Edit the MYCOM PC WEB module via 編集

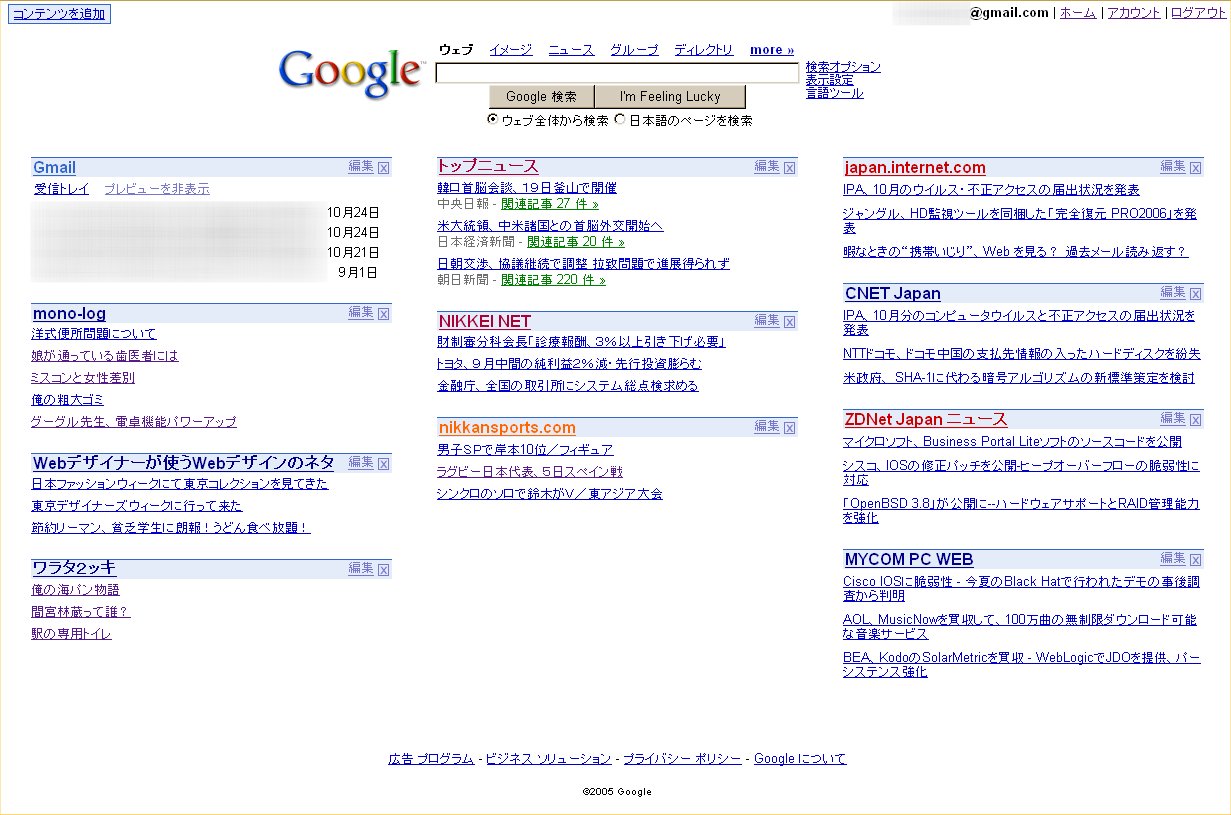coord(1173,559)
